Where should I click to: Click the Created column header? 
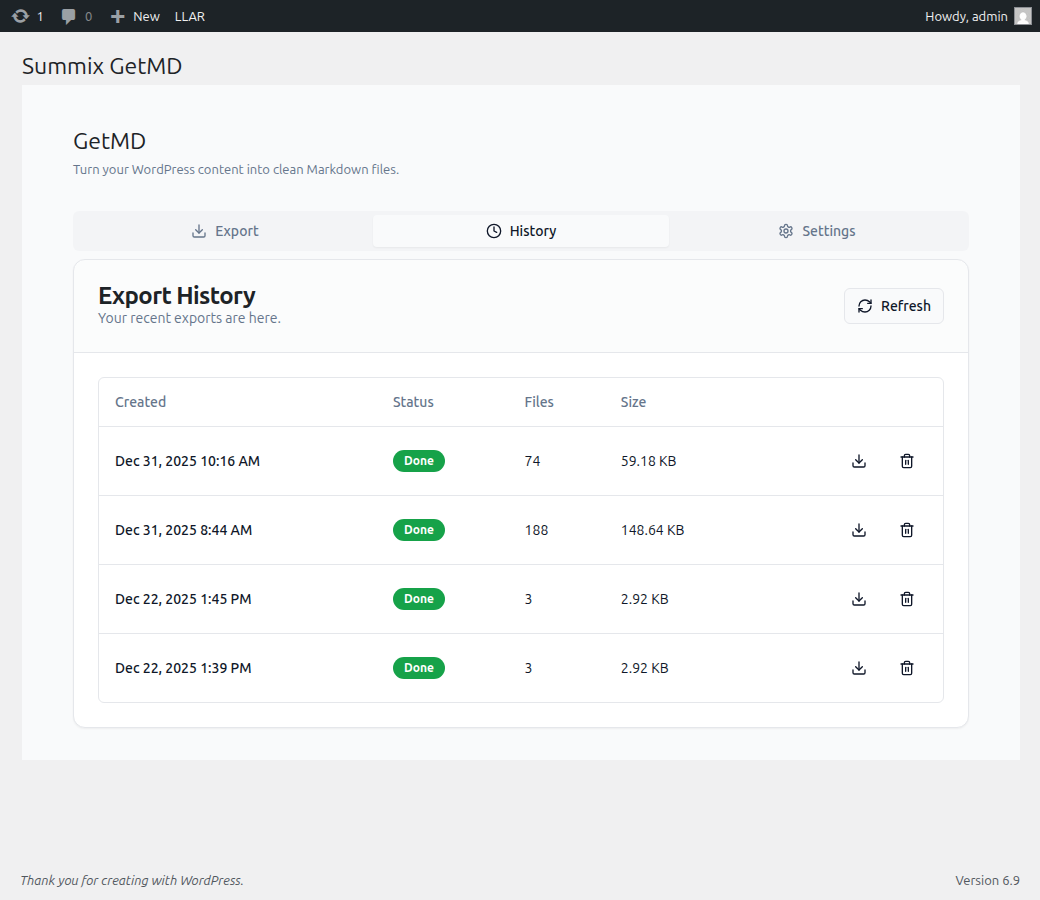click(141, 402)
